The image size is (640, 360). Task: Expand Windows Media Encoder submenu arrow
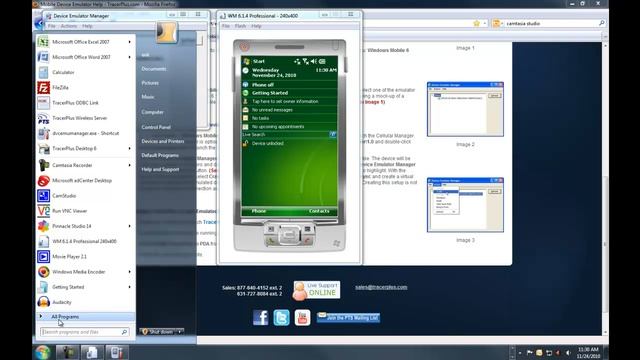point(130,272)
